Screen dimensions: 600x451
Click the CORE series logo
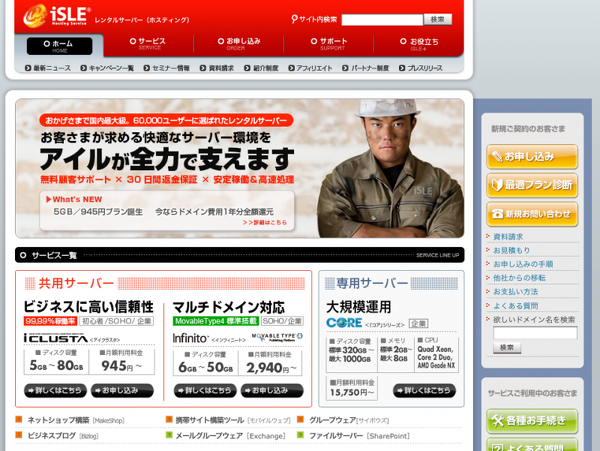coord(344,323)
